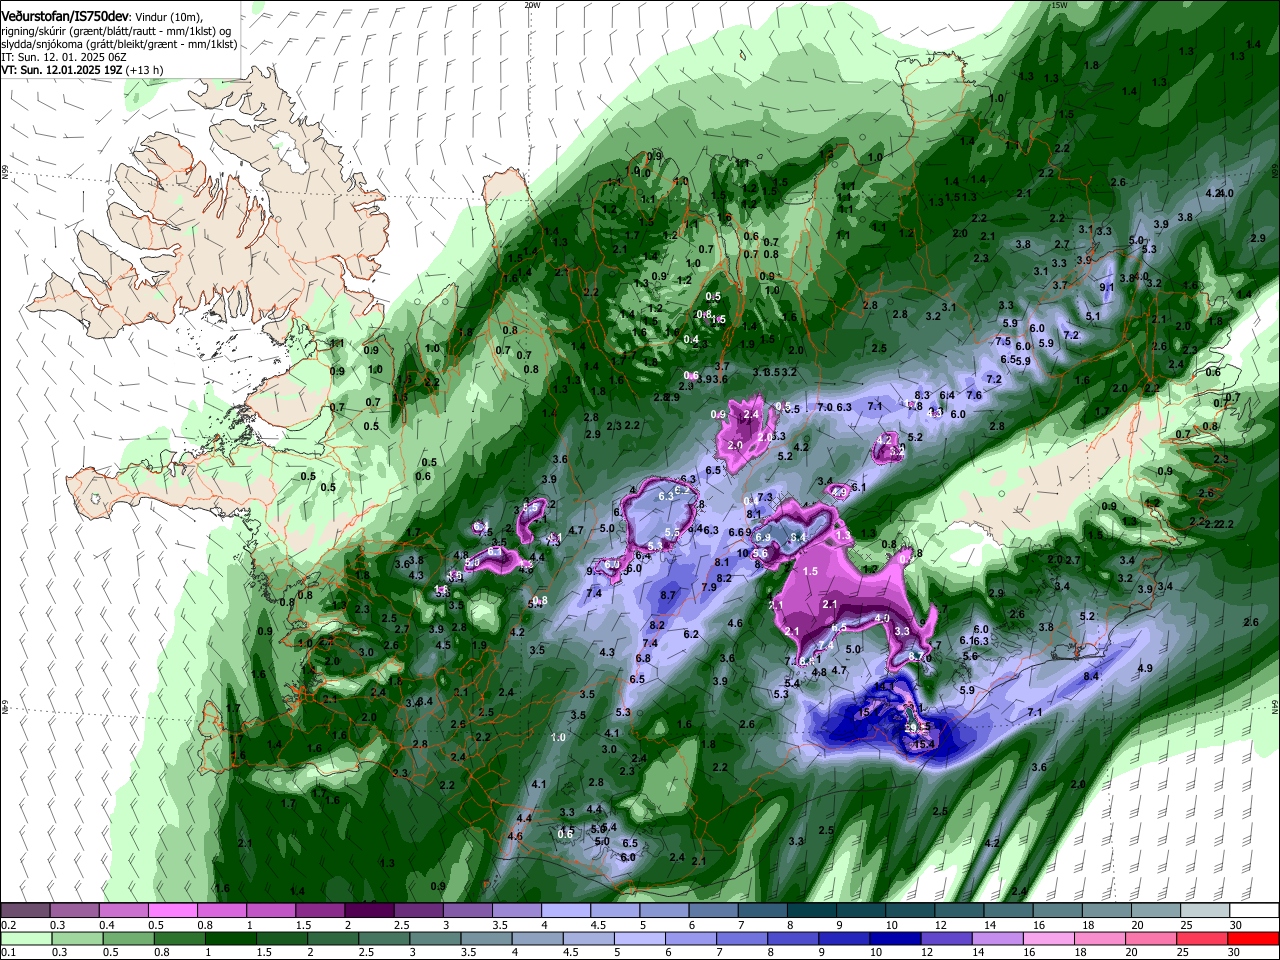Pick the 3.5 lavender swatch in the upper legend row
This screenshot has height=960, width=1280.
517,910
